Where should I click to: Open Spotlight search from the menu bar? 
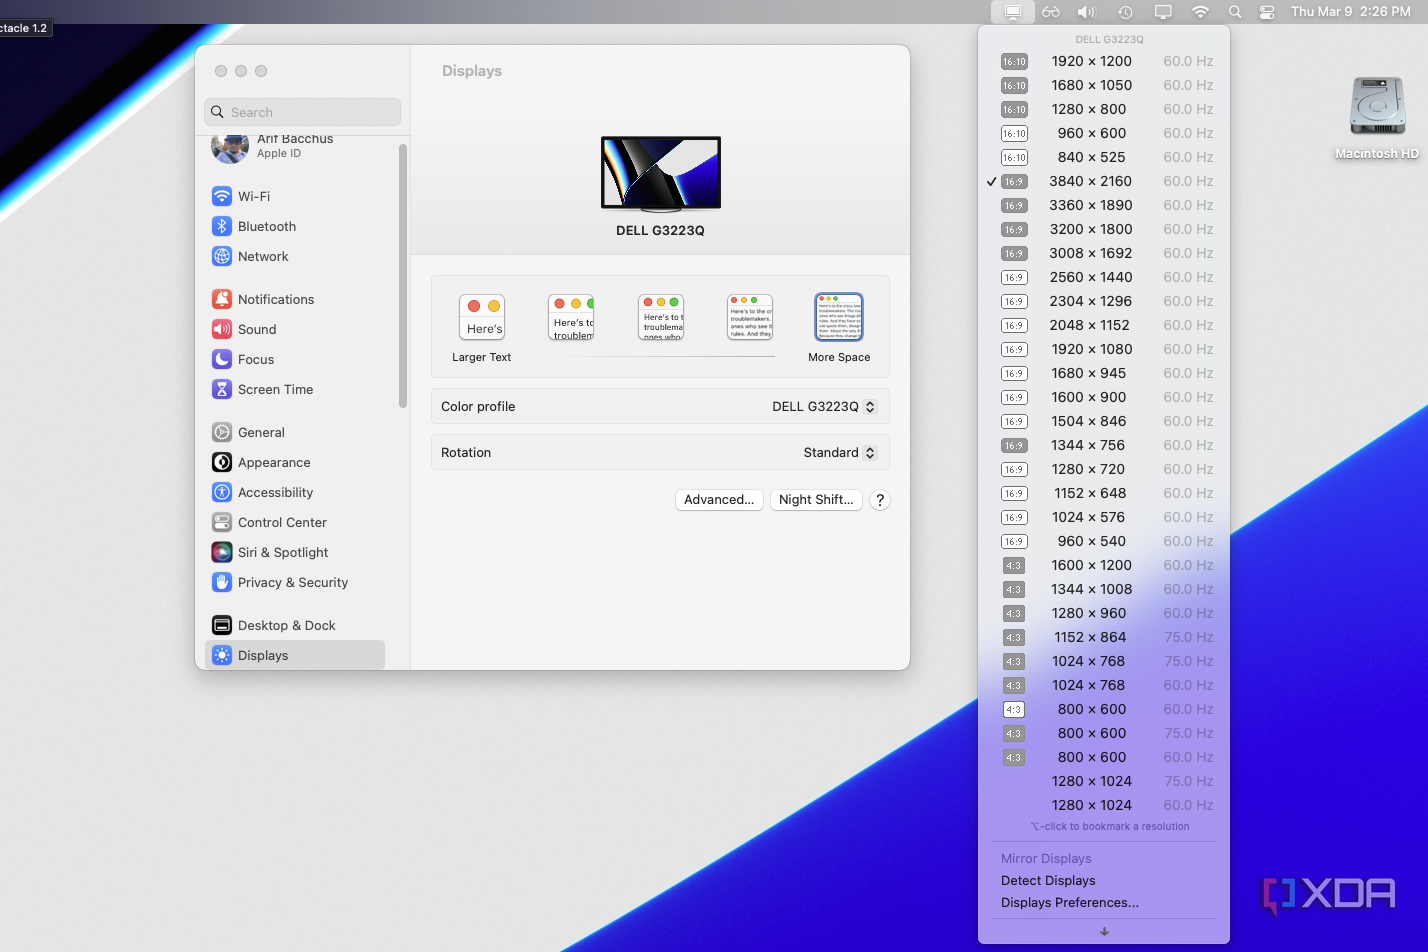point(1236,12)
